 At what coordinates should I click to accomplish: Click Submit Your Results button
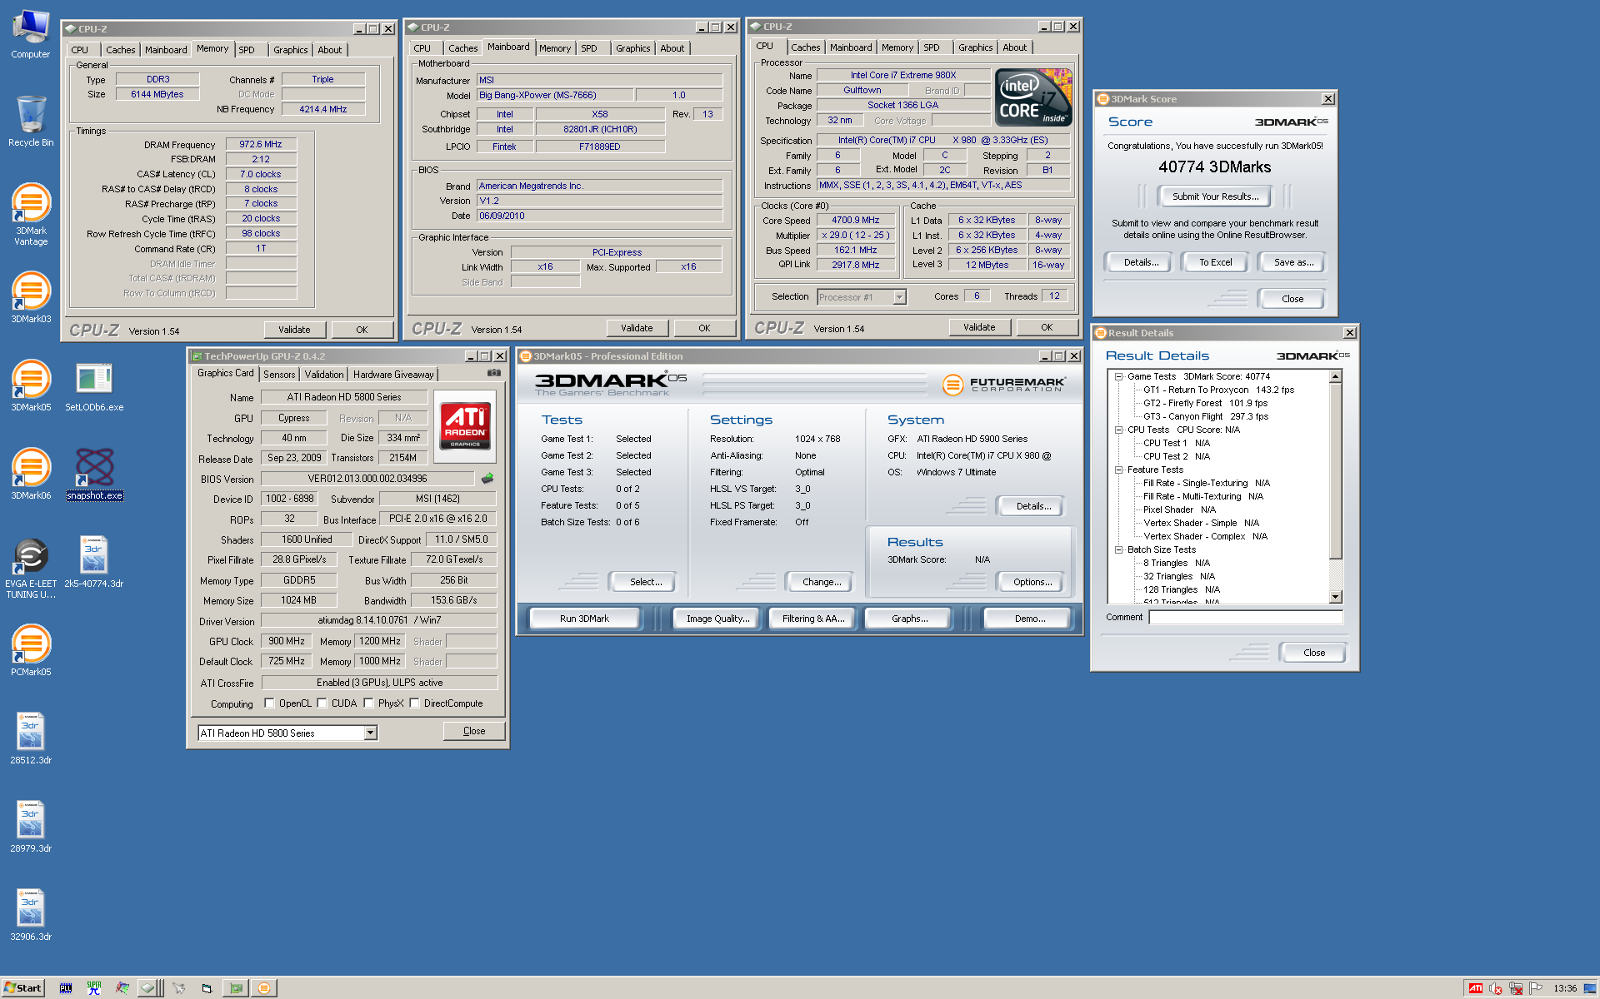point(1215,197)
